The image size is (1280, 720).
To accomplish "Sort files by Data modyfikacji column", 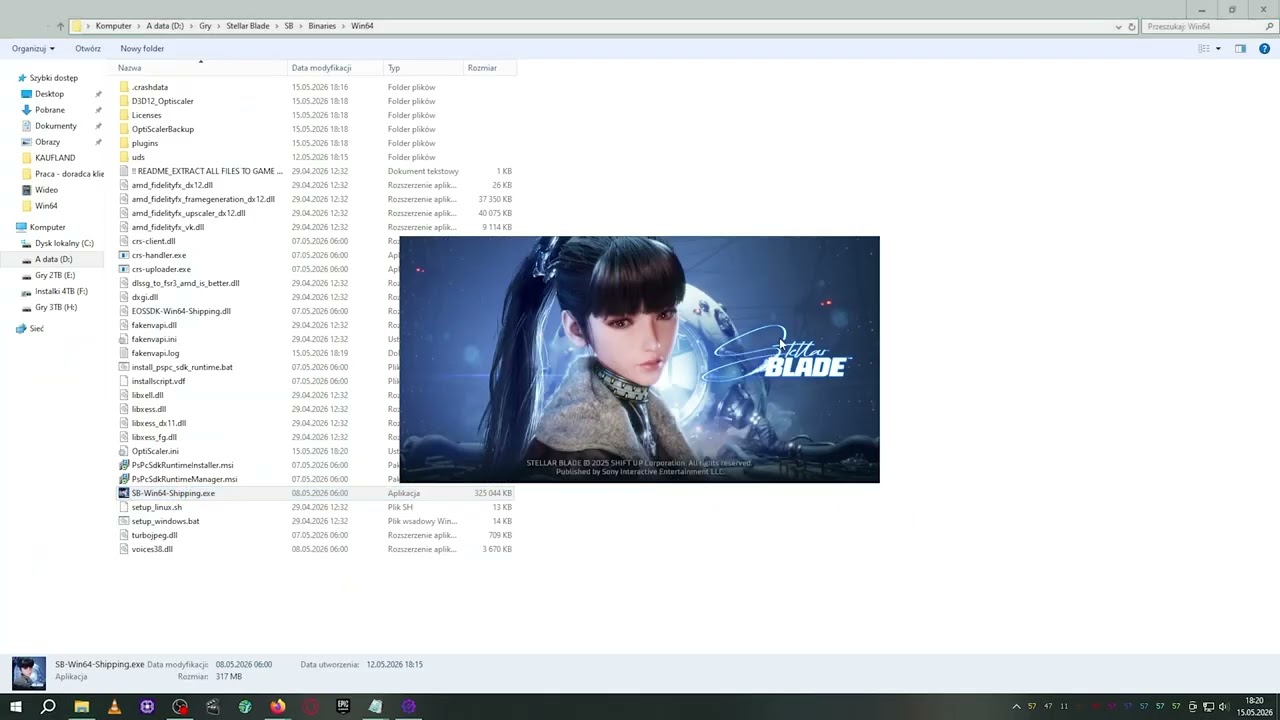I will 321,68.
